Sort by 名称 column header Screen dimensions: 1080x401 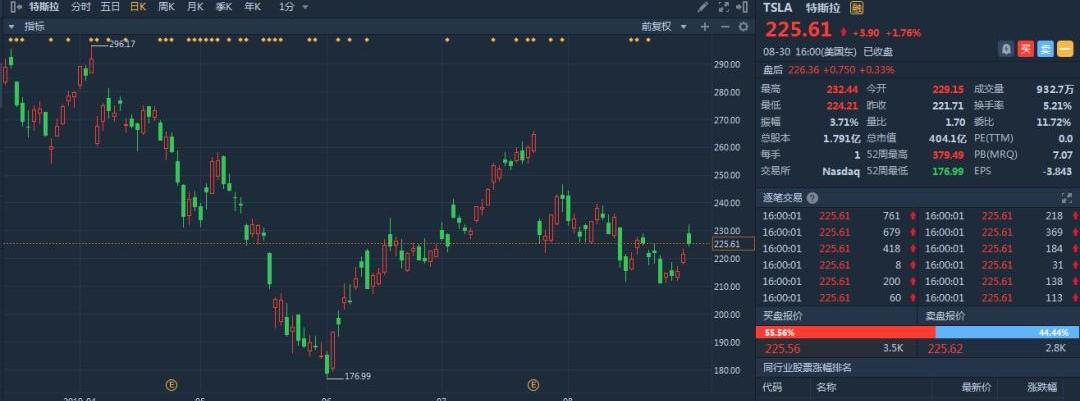click(826, 388)
